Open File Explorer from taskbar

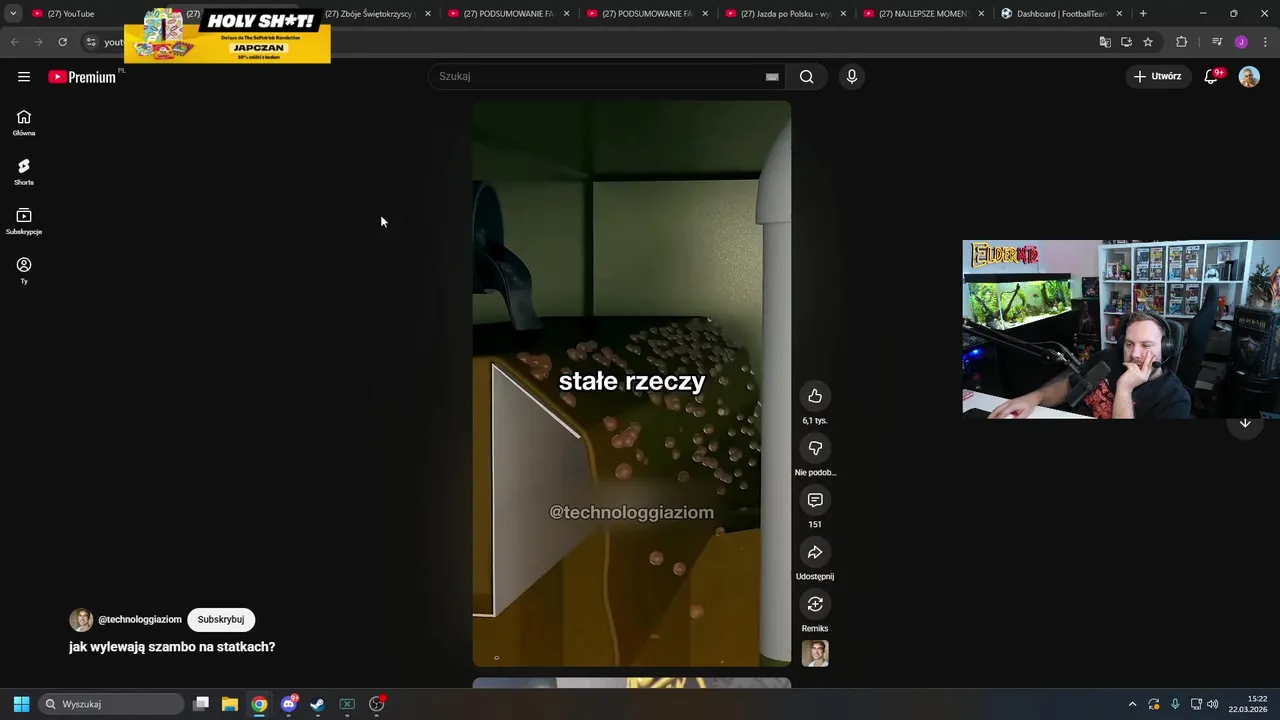[x=230, y=704]
